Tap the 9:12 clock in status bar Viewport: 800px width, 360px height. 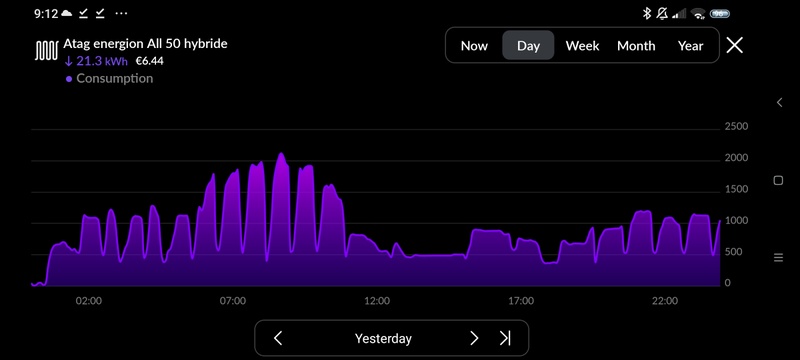tap(46, 14)
